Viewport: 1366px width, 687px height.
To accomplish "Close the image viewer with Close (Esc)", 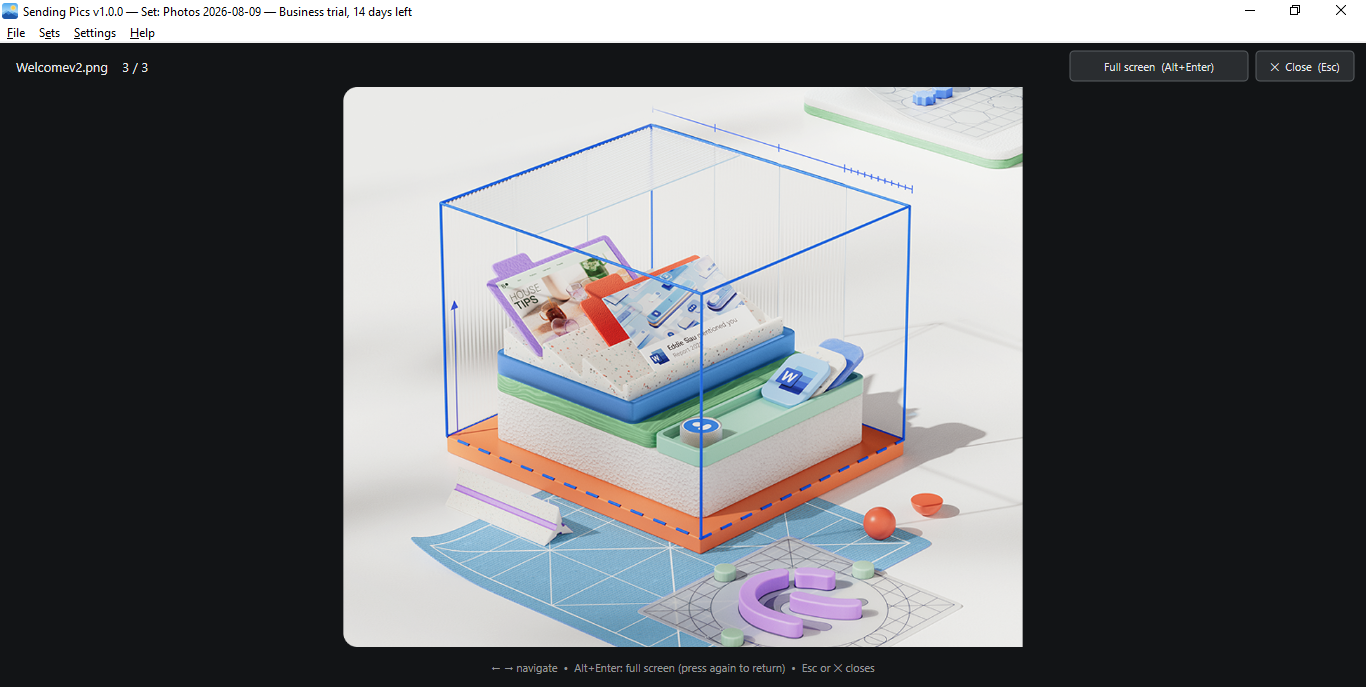I will click(x=1305, y=67).
